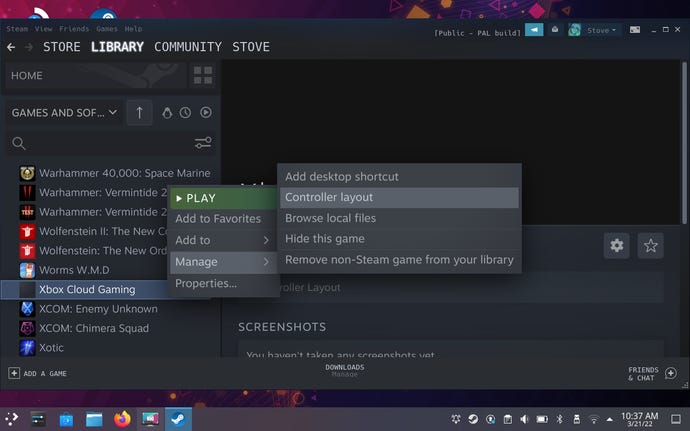Click PLAY in the context menu
690x431 pixels.
[223, 198]
